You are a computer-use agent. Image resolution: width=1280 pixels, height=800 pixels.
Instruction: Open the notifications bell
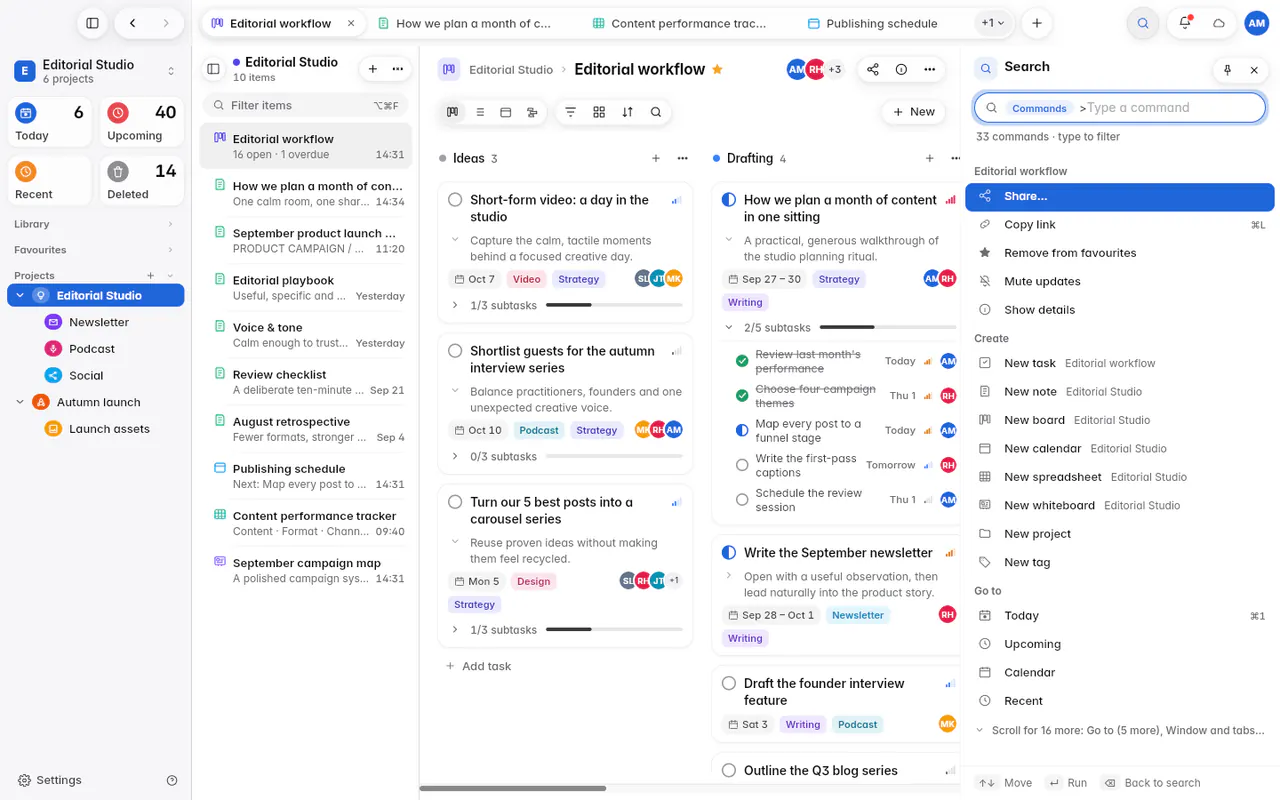pyautogui.click(x=1185, y=23)
